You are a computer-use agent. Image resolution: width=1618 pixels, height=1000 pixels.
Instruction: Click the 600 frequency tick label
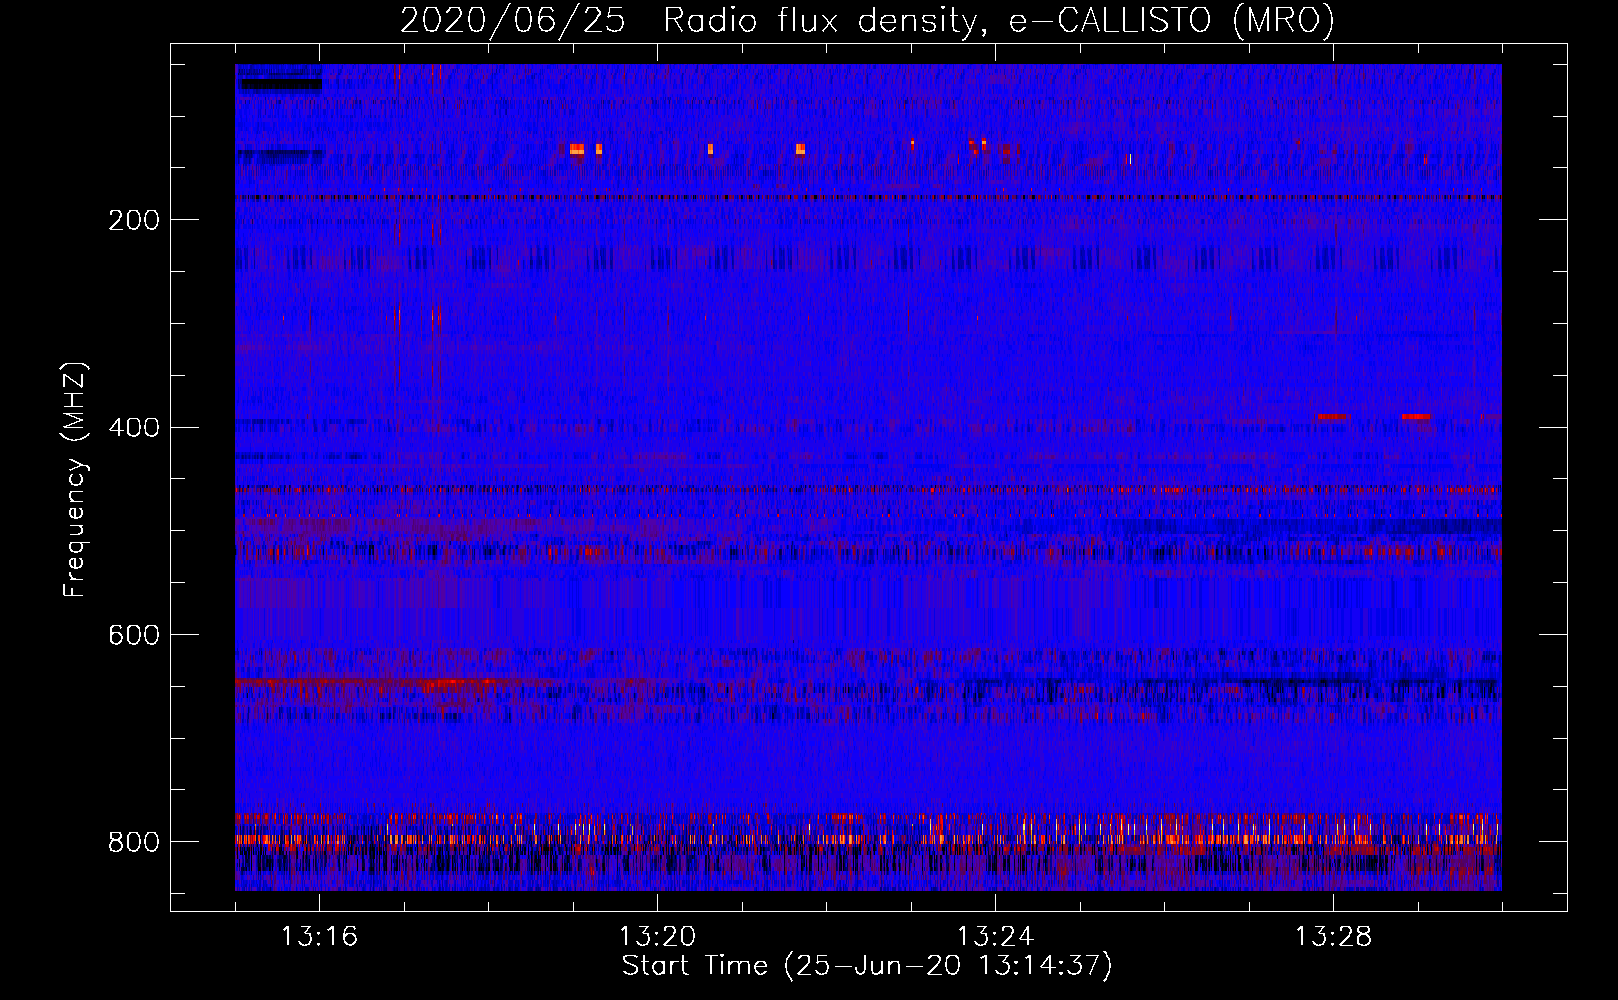133,636
